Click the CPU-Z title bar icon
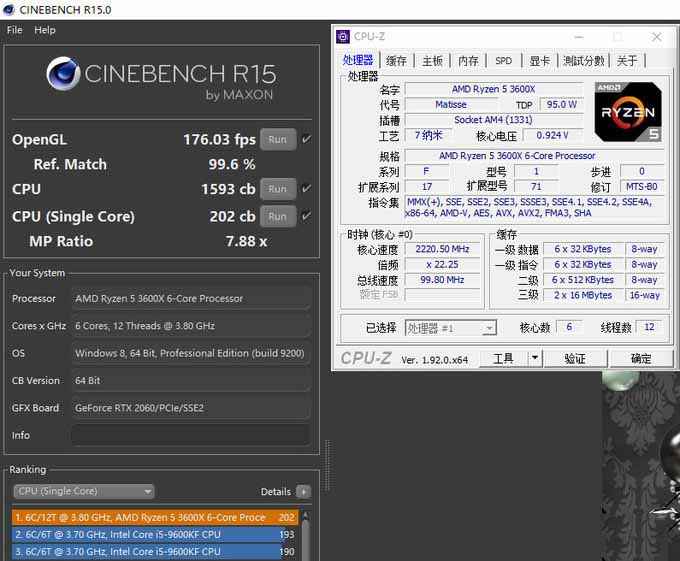Image resolution: width=680 pixels, height=561 pixels. 343,36
